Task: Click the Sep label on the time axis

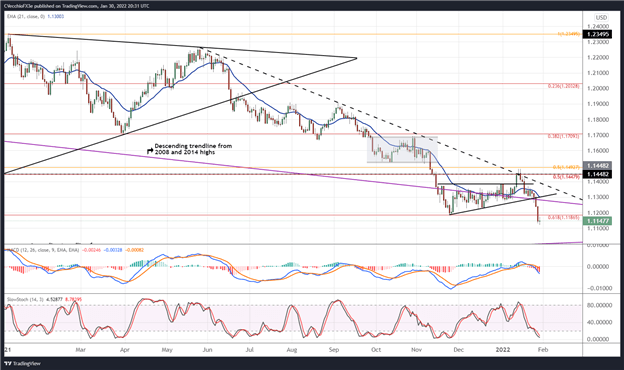Action: pos(334,350)
